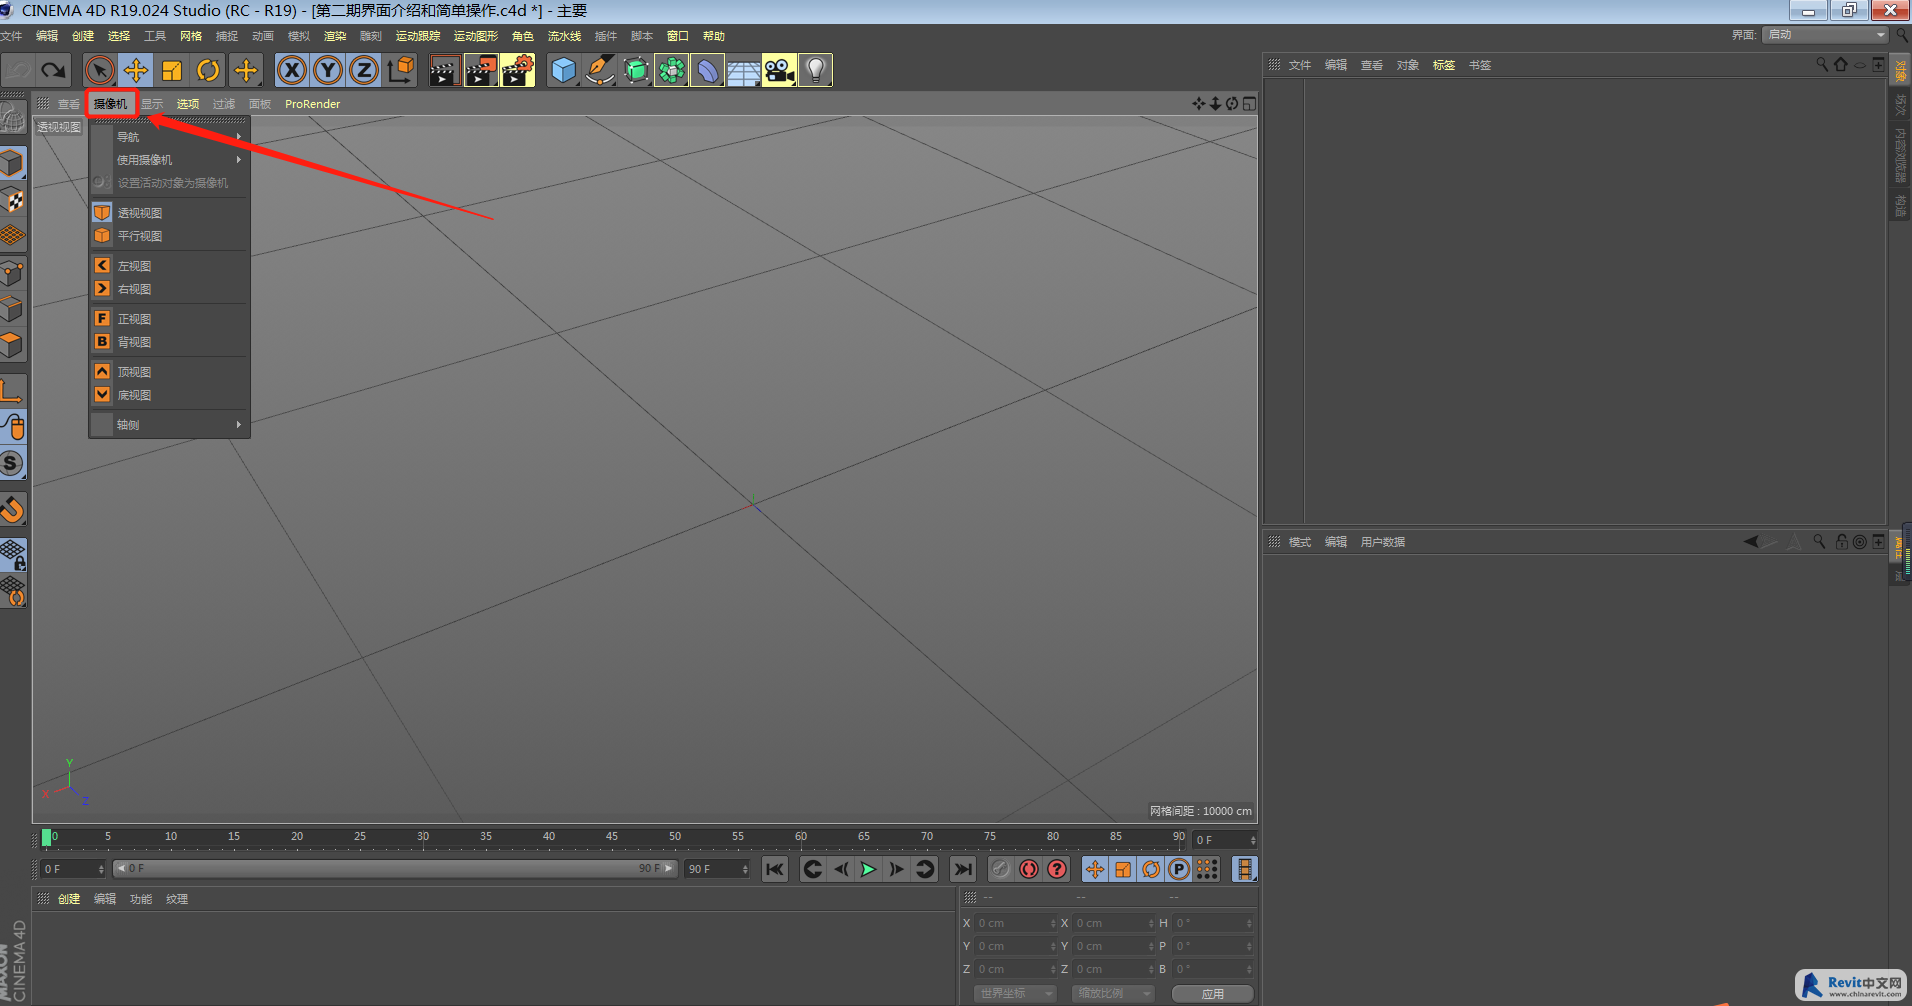Toggle position keying in timeline bar

pyautogui.click(x=1095, y=869)
